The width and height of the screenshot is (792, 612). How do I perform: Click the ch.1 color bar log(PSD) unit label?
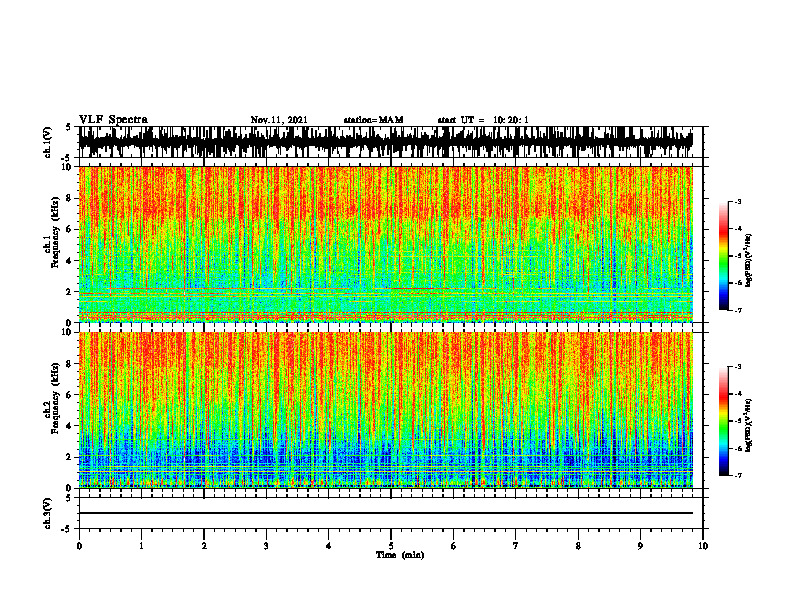click(x=749, y=261)
